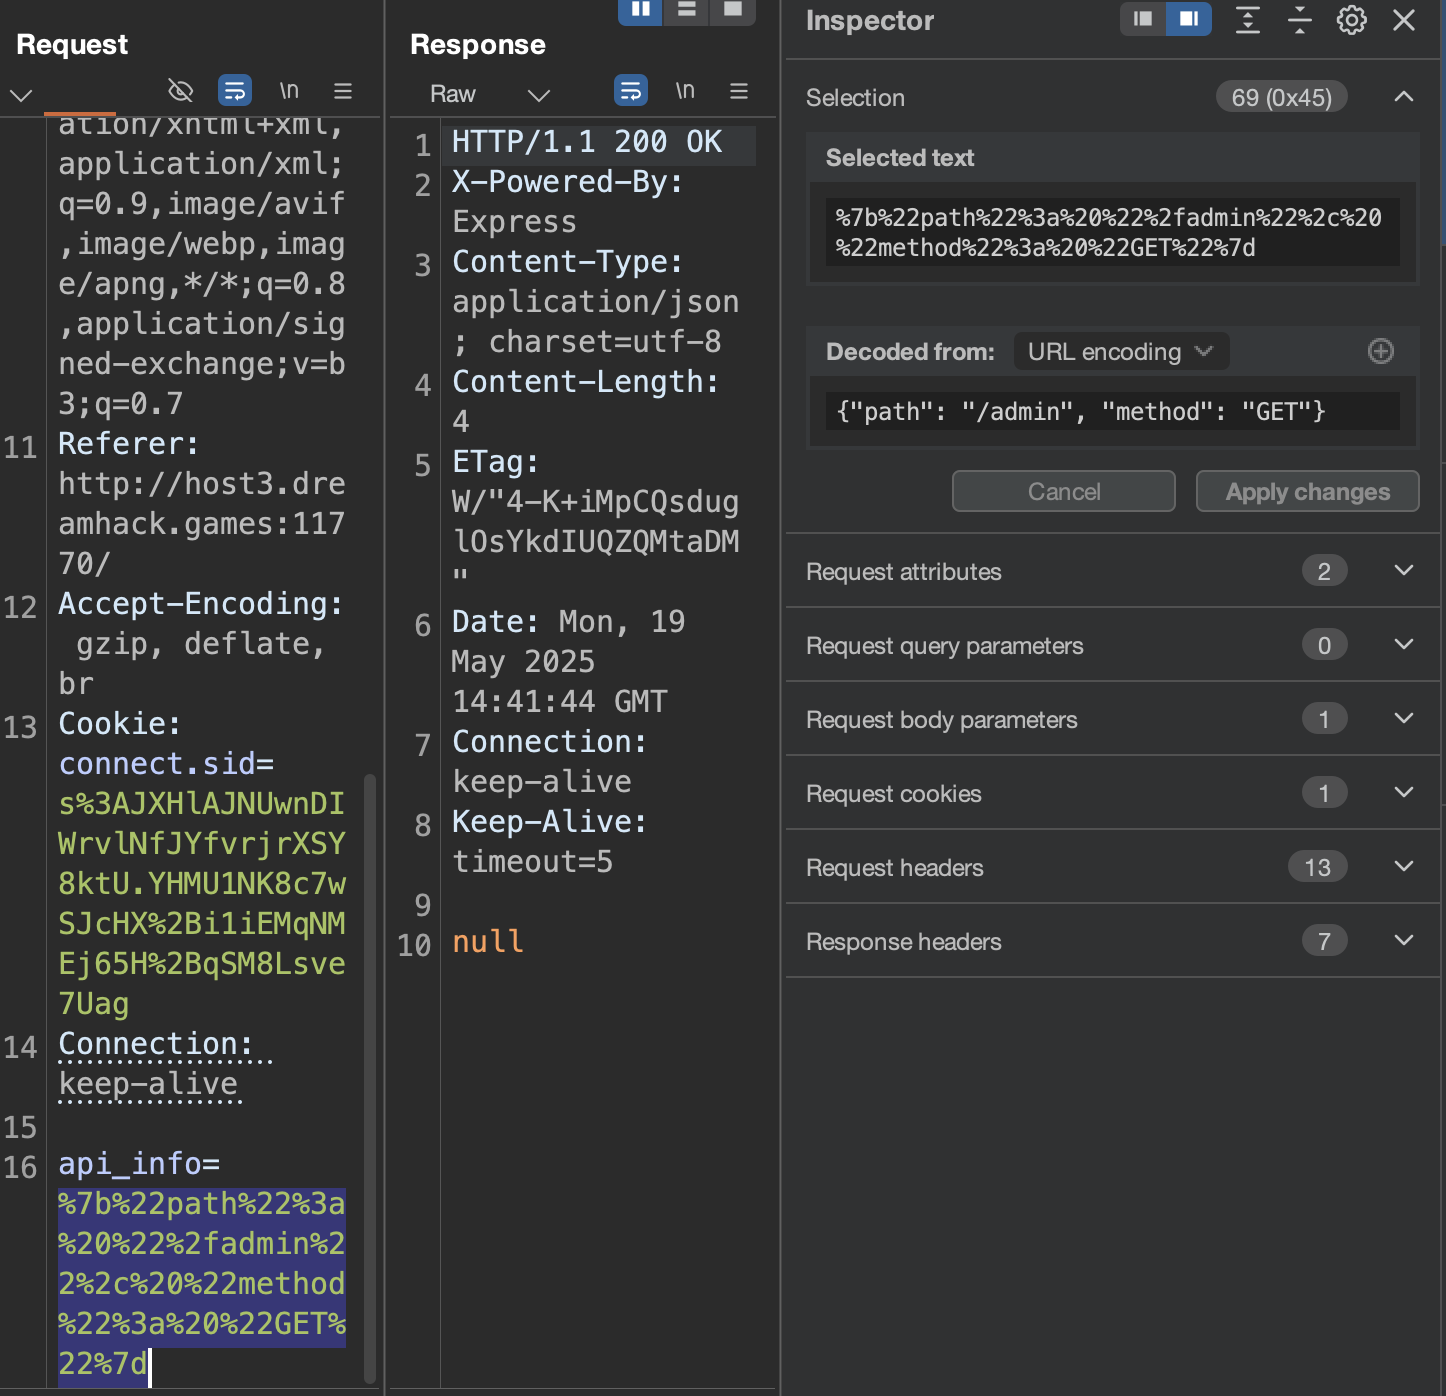The image size is (1446, 1396).
Task: Click Selected text box with encoded value
Action: pos(1112,232)
